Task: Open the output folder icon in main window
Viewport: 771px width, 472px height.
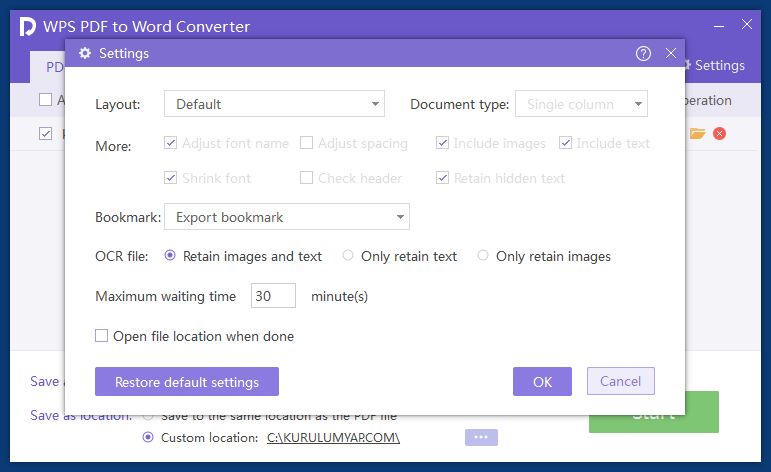Action: coord(697,133)
